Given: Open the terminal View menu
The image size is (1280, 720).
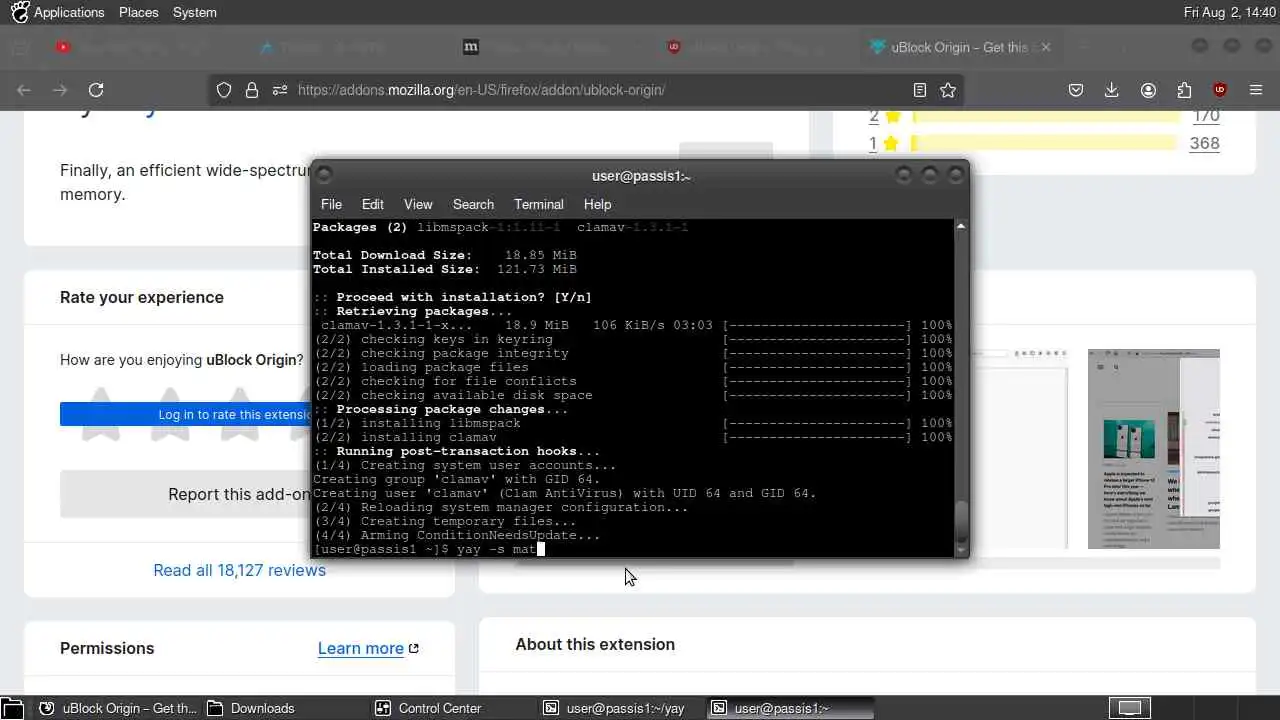Looking at the screenshot, I should 418,204.
